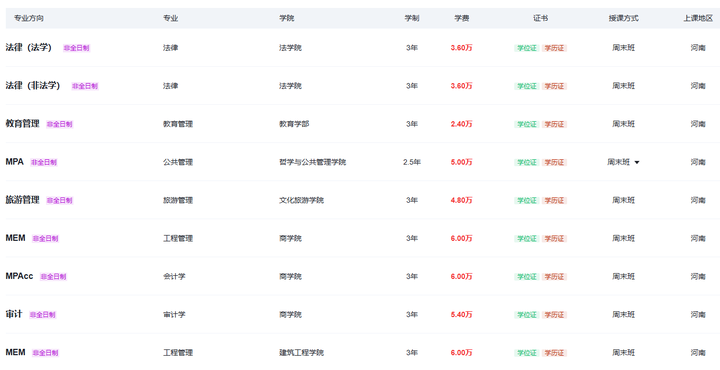Click the 学位证 badge in 审计 row
The image size is (720, 370).
pyautogui.click(x=527, y=314)
